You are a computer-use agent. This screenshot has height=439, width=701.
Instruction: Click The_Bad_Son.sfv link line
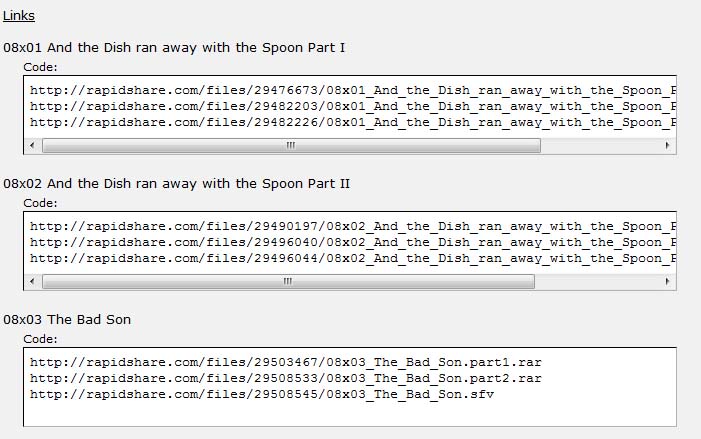pos(262,394)
